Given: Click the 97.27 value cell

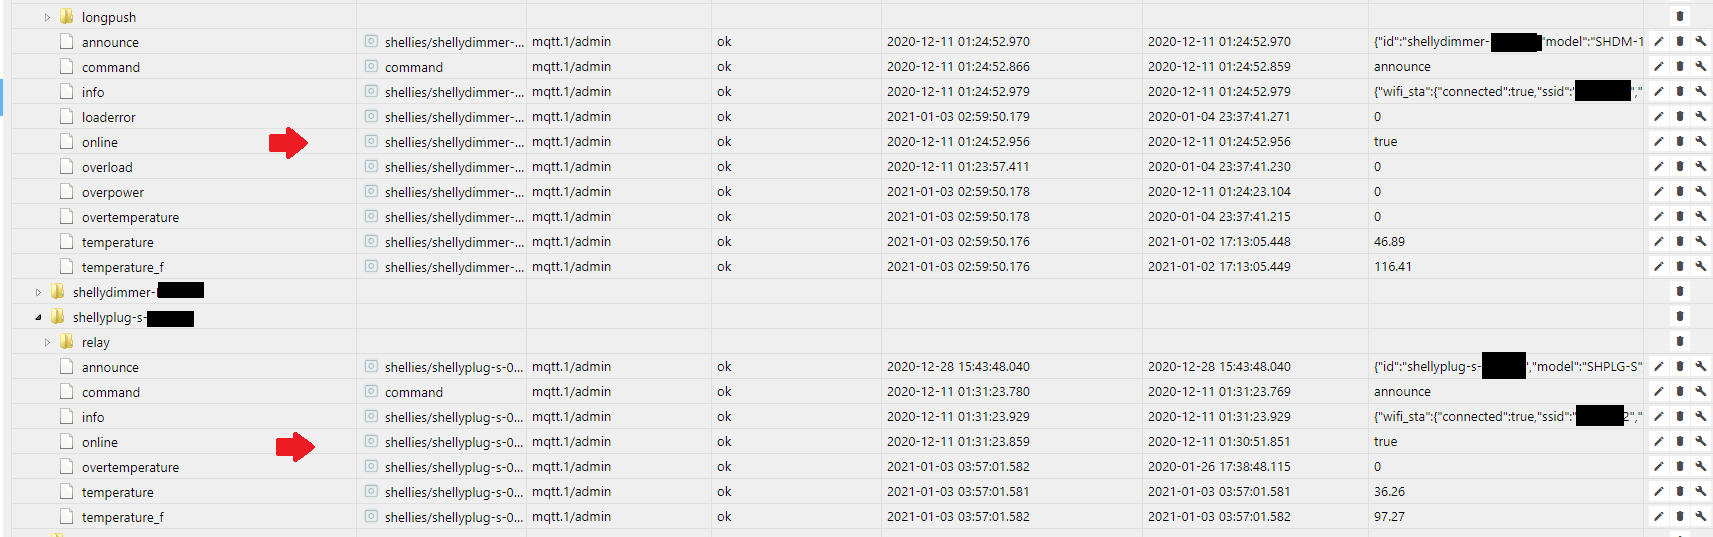Looking at the screenshot, I should (x=1389, y=516).
